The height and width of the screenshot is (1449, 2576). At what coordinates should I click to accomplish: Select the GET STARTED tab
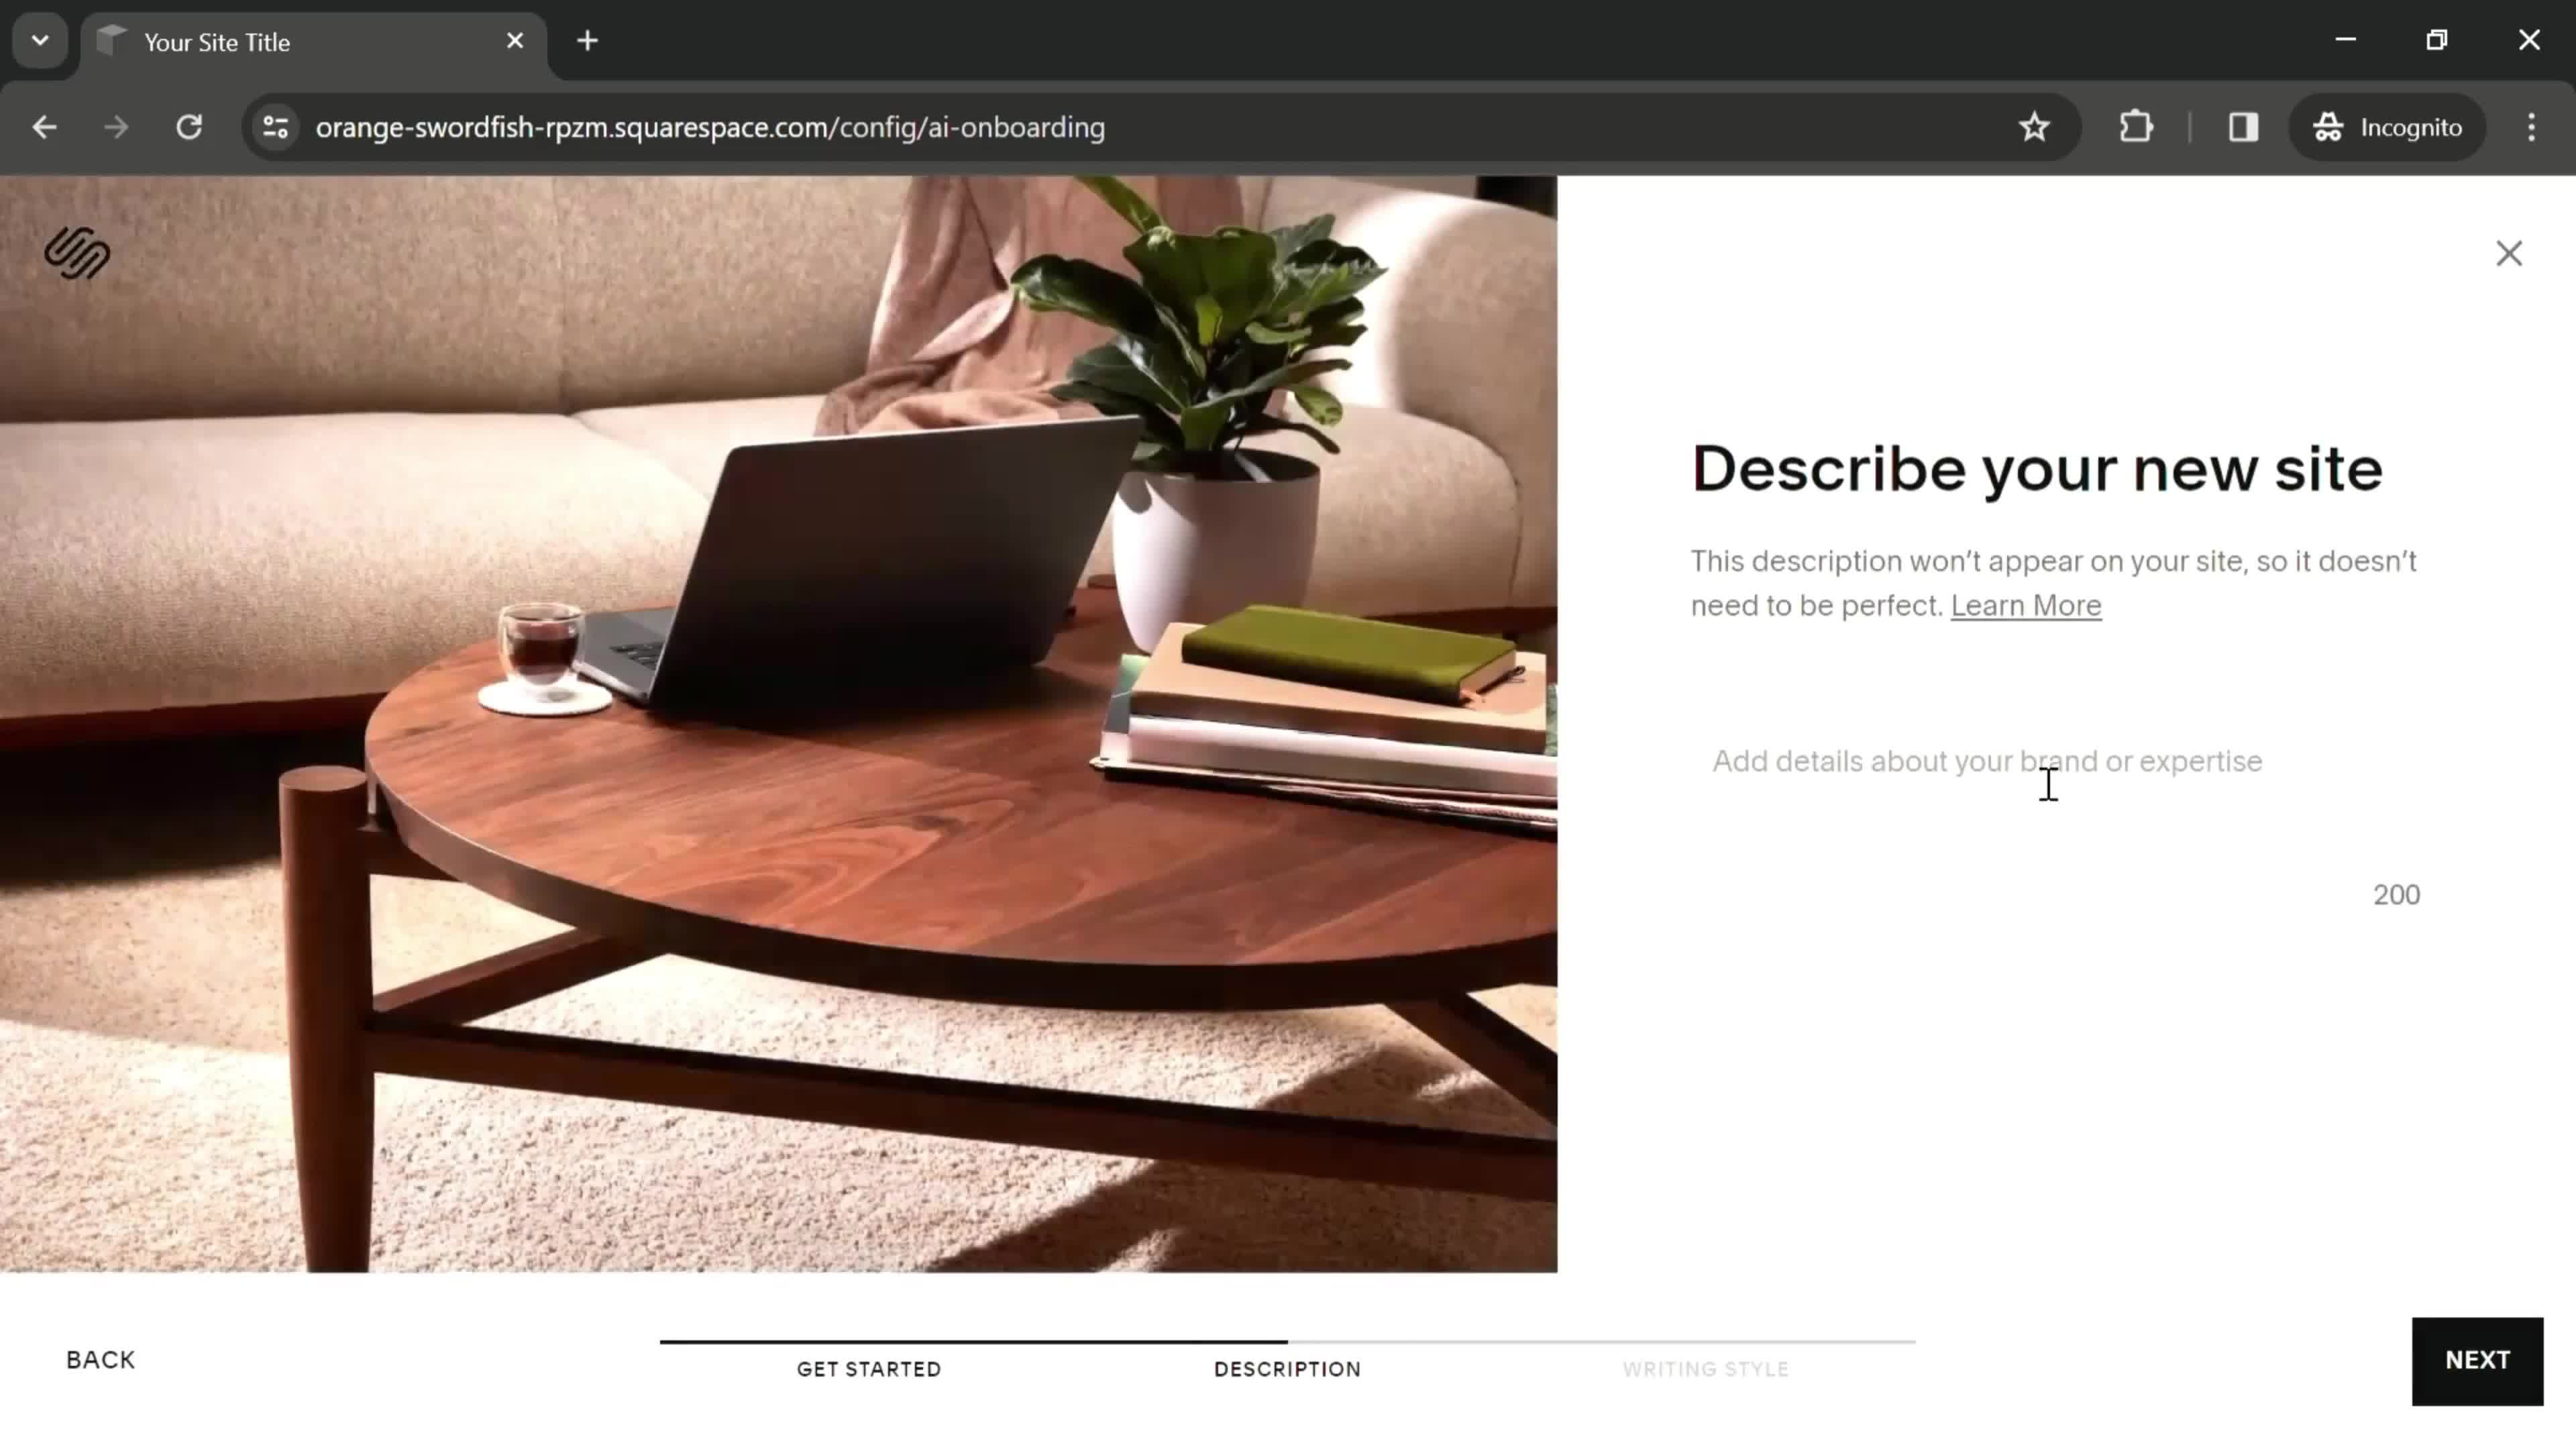[x=869, y=1369]
